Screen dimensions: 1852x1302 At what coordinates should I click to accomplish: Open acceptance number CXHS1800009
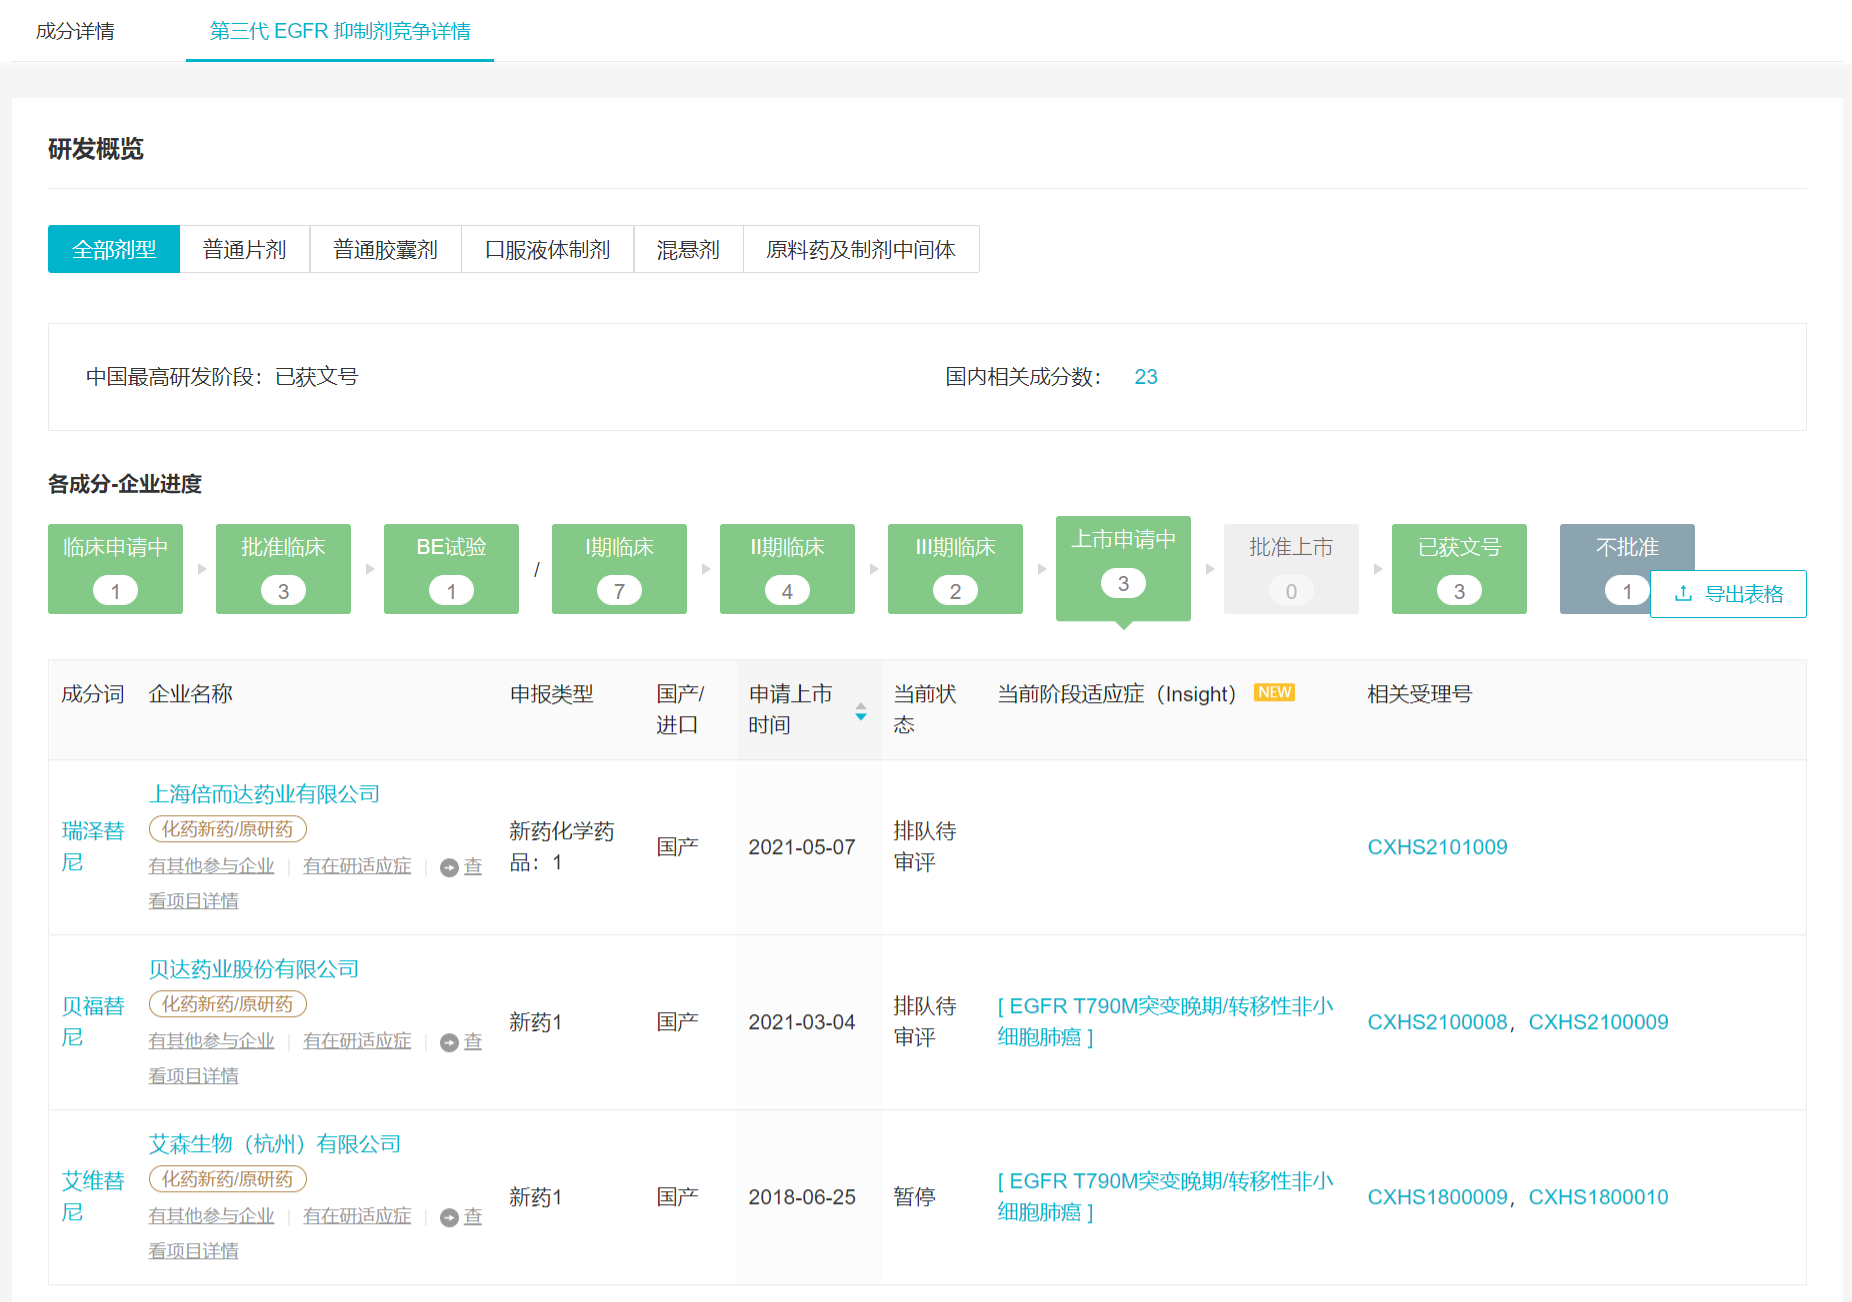coord(1437,1197)
